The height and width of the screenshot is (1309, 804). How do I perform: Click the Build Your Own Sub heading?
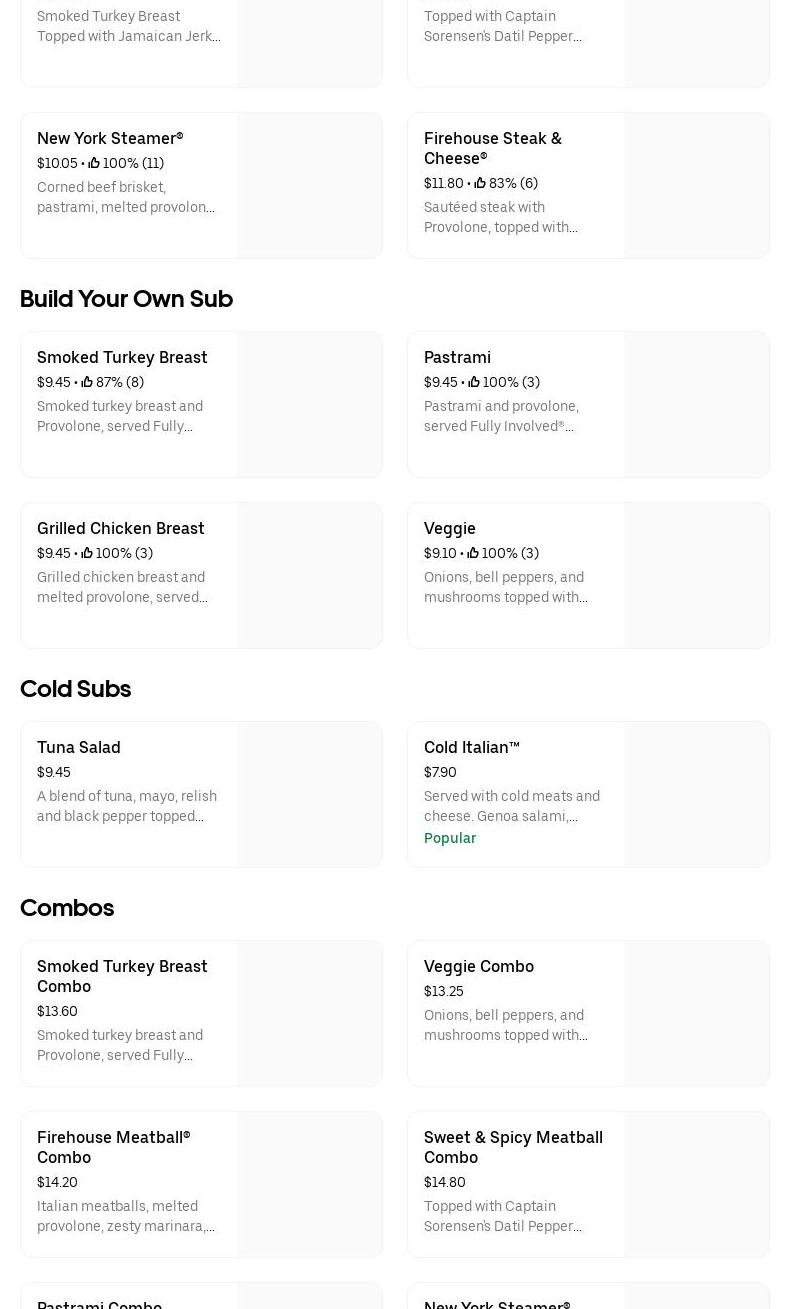126,299
